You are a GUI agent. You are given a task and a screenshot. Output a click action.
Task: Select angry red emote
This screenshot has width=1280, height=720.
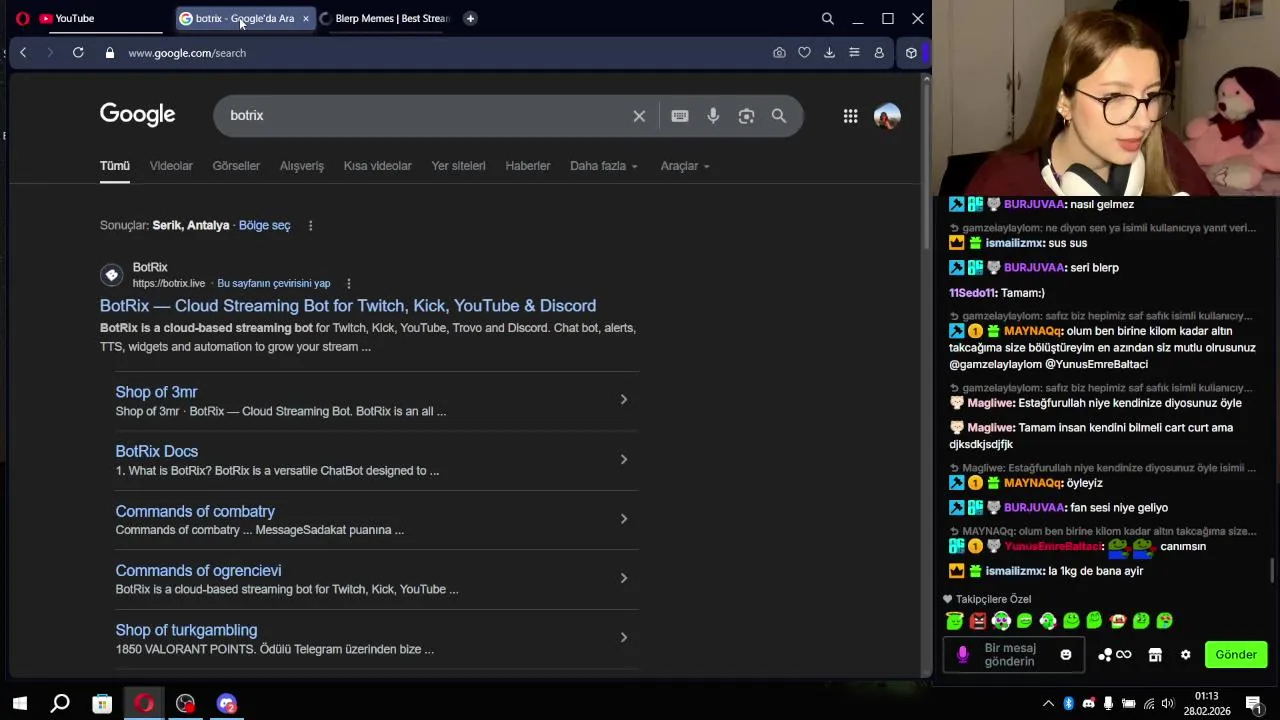[x=978, y=621]
